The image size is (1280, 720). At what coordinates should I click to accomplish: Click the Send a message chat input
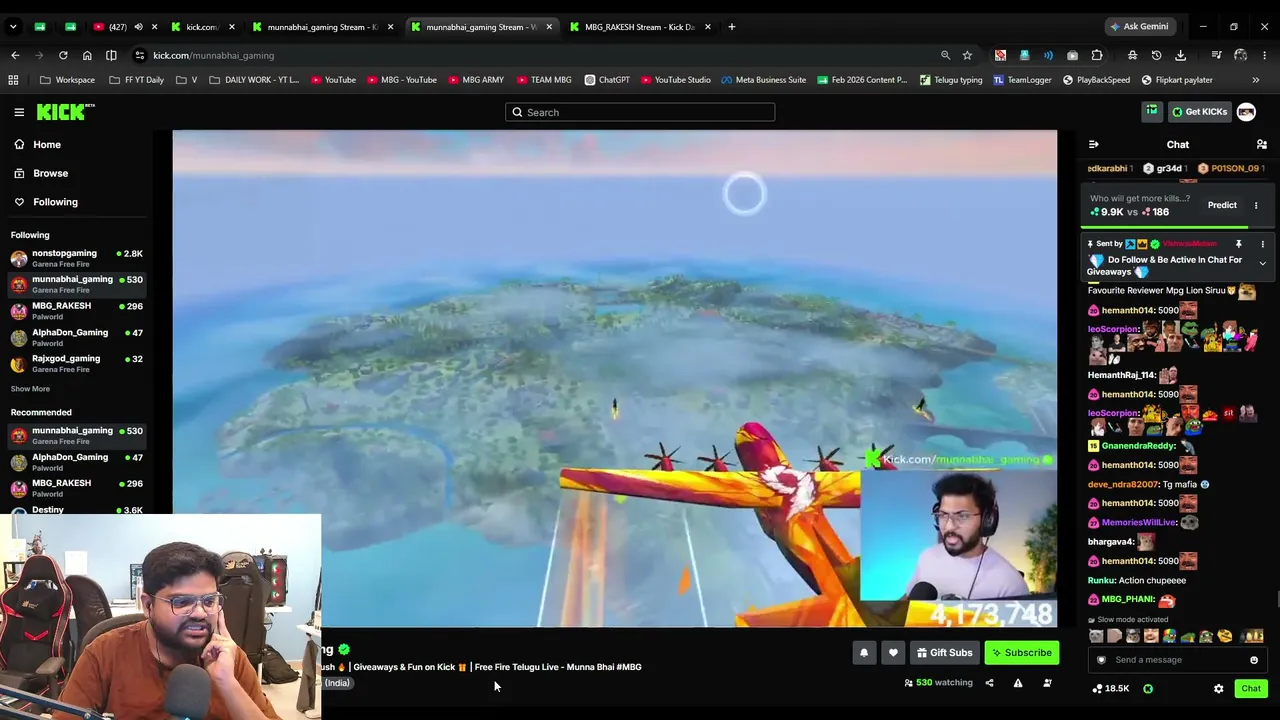1176,660
